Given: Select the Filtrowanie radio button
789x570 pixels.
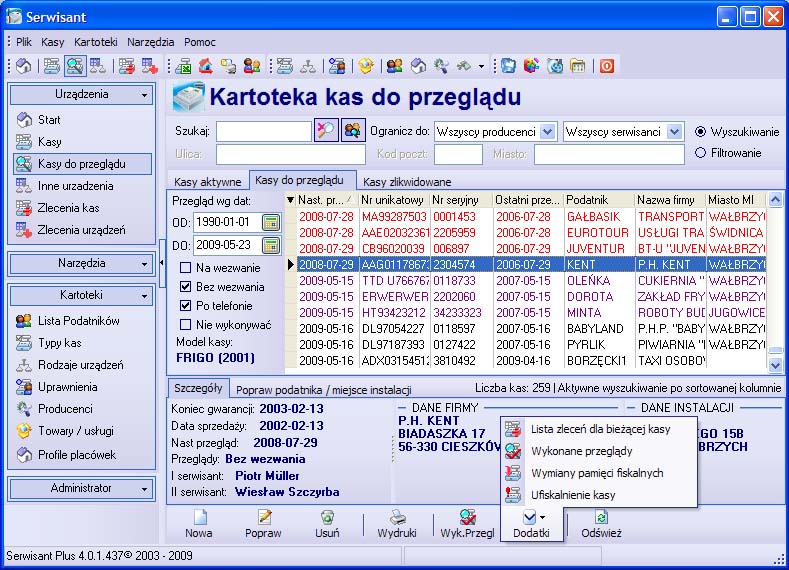Looking at the screenshot, I should [x=700, y=153].
